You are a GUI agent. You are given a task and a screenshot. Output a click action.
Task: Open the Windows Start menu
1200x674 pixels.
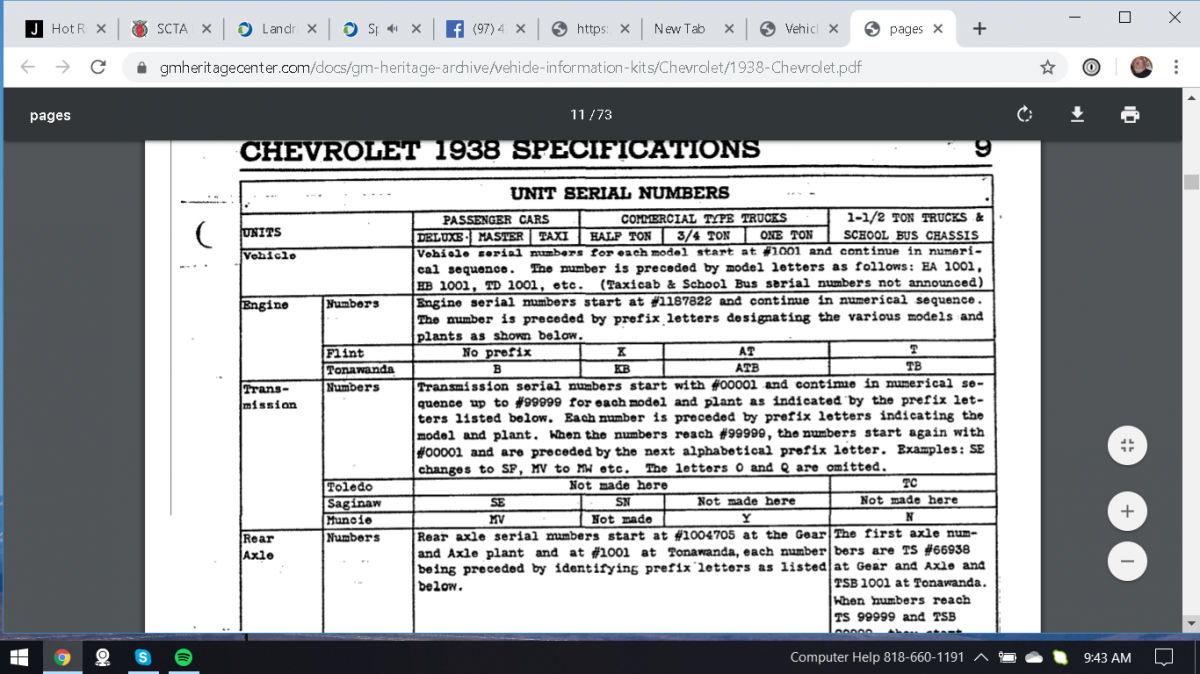pyautogui.click(x=20, y=657)
